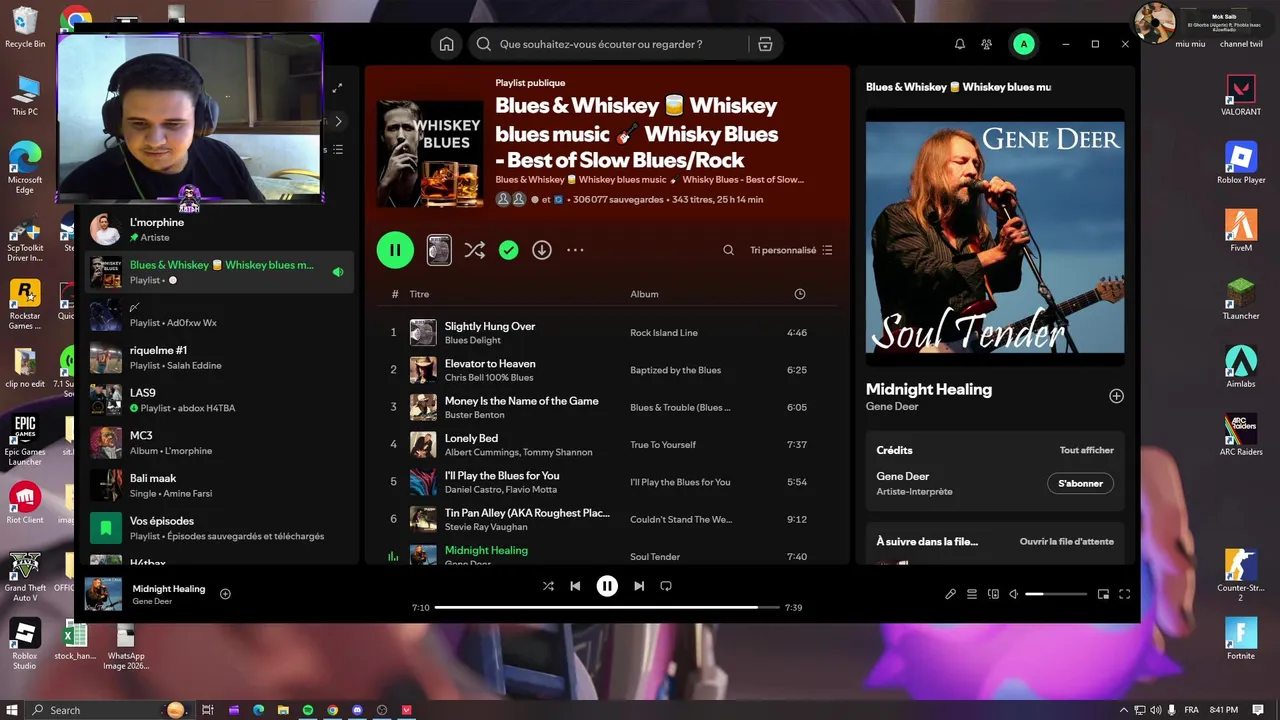Image resolution: width=1280 pixels, height=720 pixels.
Task: Open album link I'll Play the Blues for You
Action: click(x=680, y=482)
